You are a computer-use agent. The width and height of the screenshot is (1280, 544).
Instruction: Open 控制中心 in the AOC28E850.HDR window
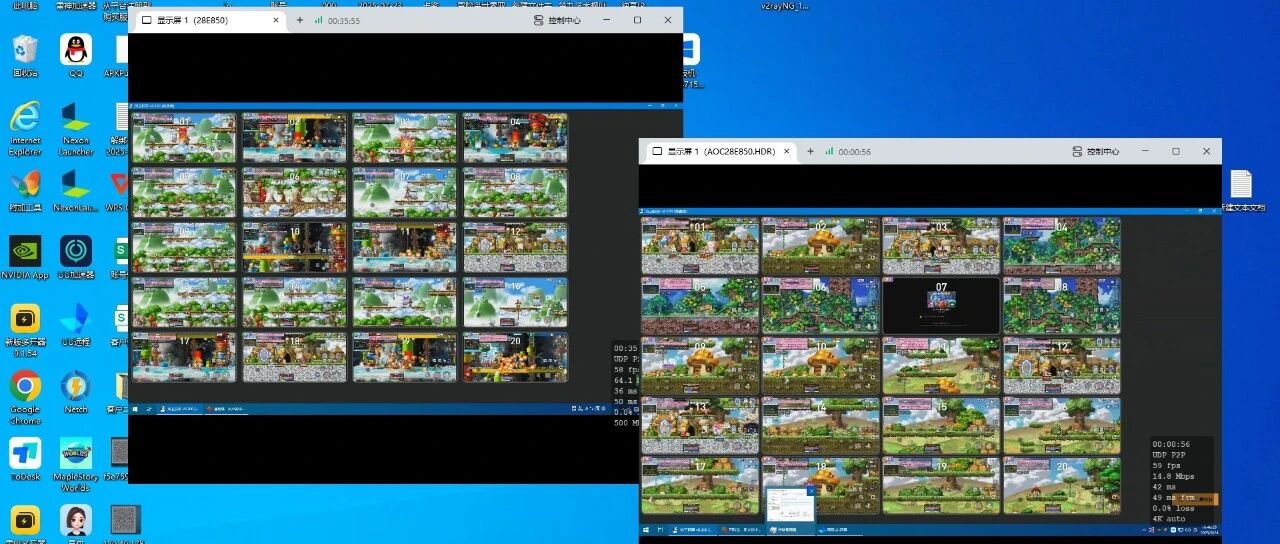pyautogui.click(x=1095, y=151)
